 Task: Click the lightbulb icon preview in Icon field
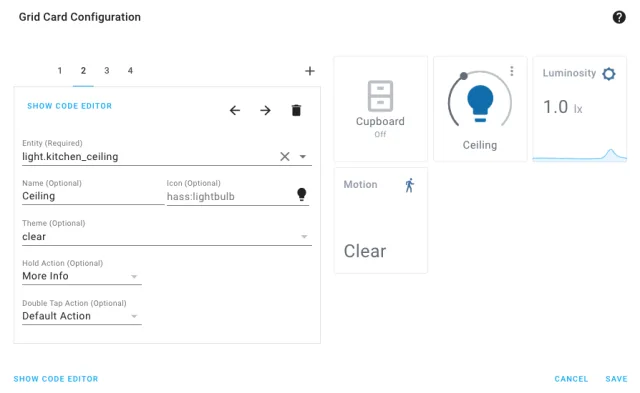coord(302,195)
